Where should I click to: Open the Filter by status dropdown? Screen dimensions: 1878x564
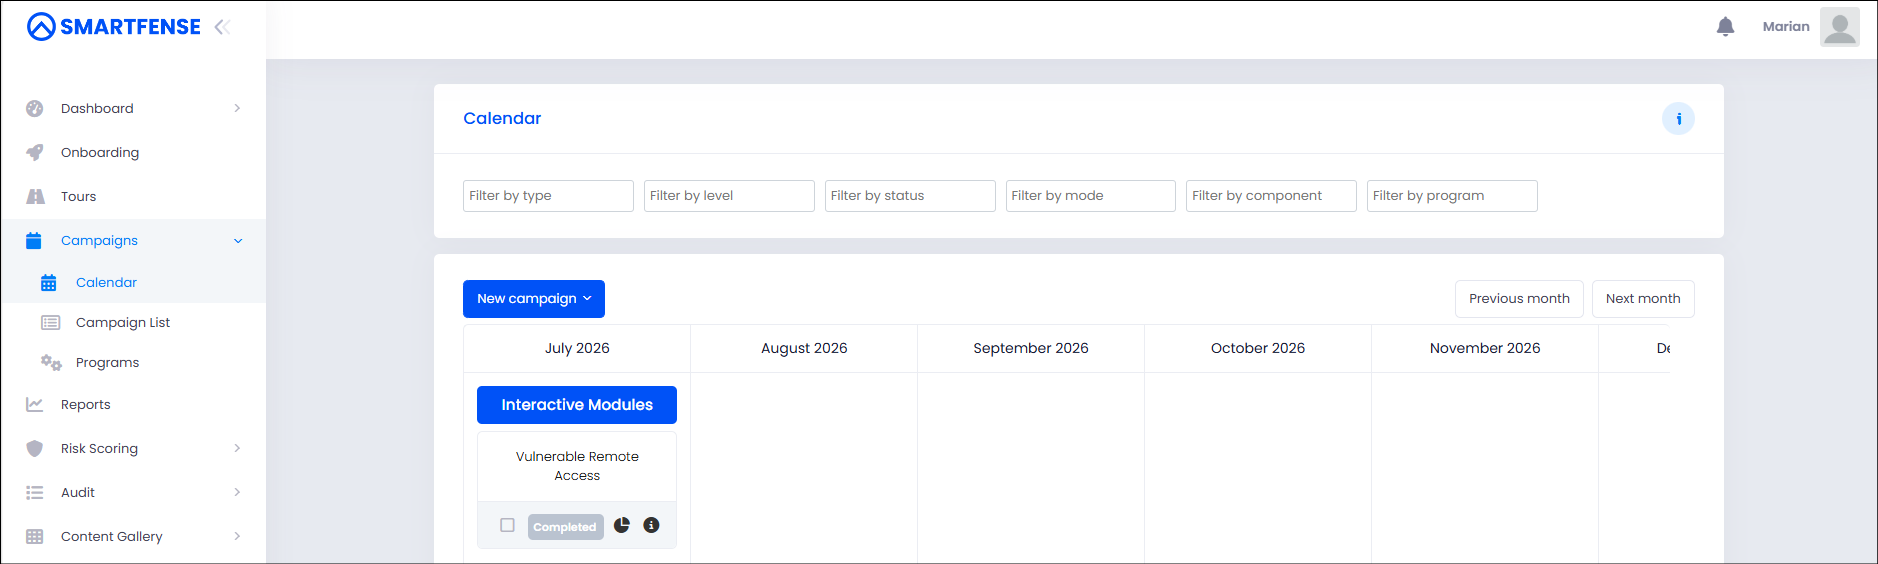(x=910, y=196)
